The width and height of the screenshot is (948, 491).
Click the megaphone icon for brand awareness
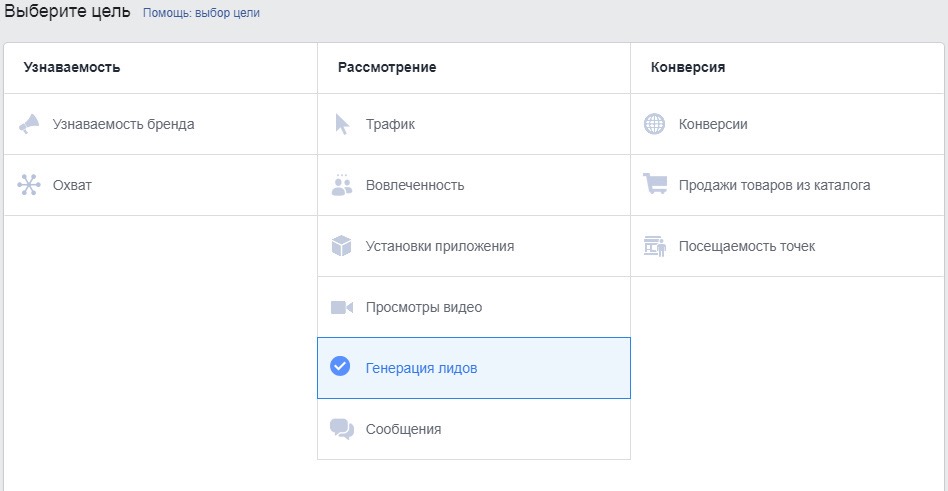(x=29, y=125)
